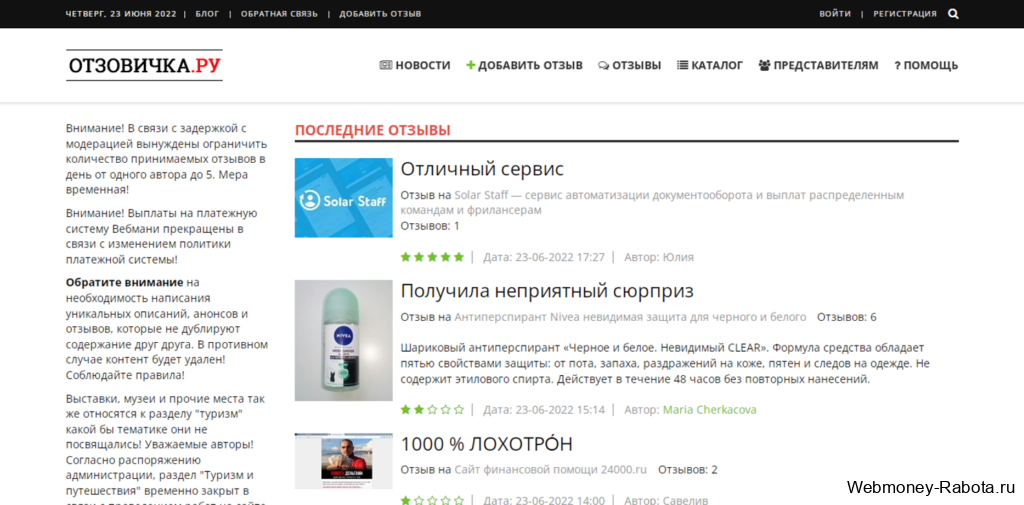Open the 24000.ru site screenshot thumbnail
1024x505 pixels.
[x=344, y=461]
